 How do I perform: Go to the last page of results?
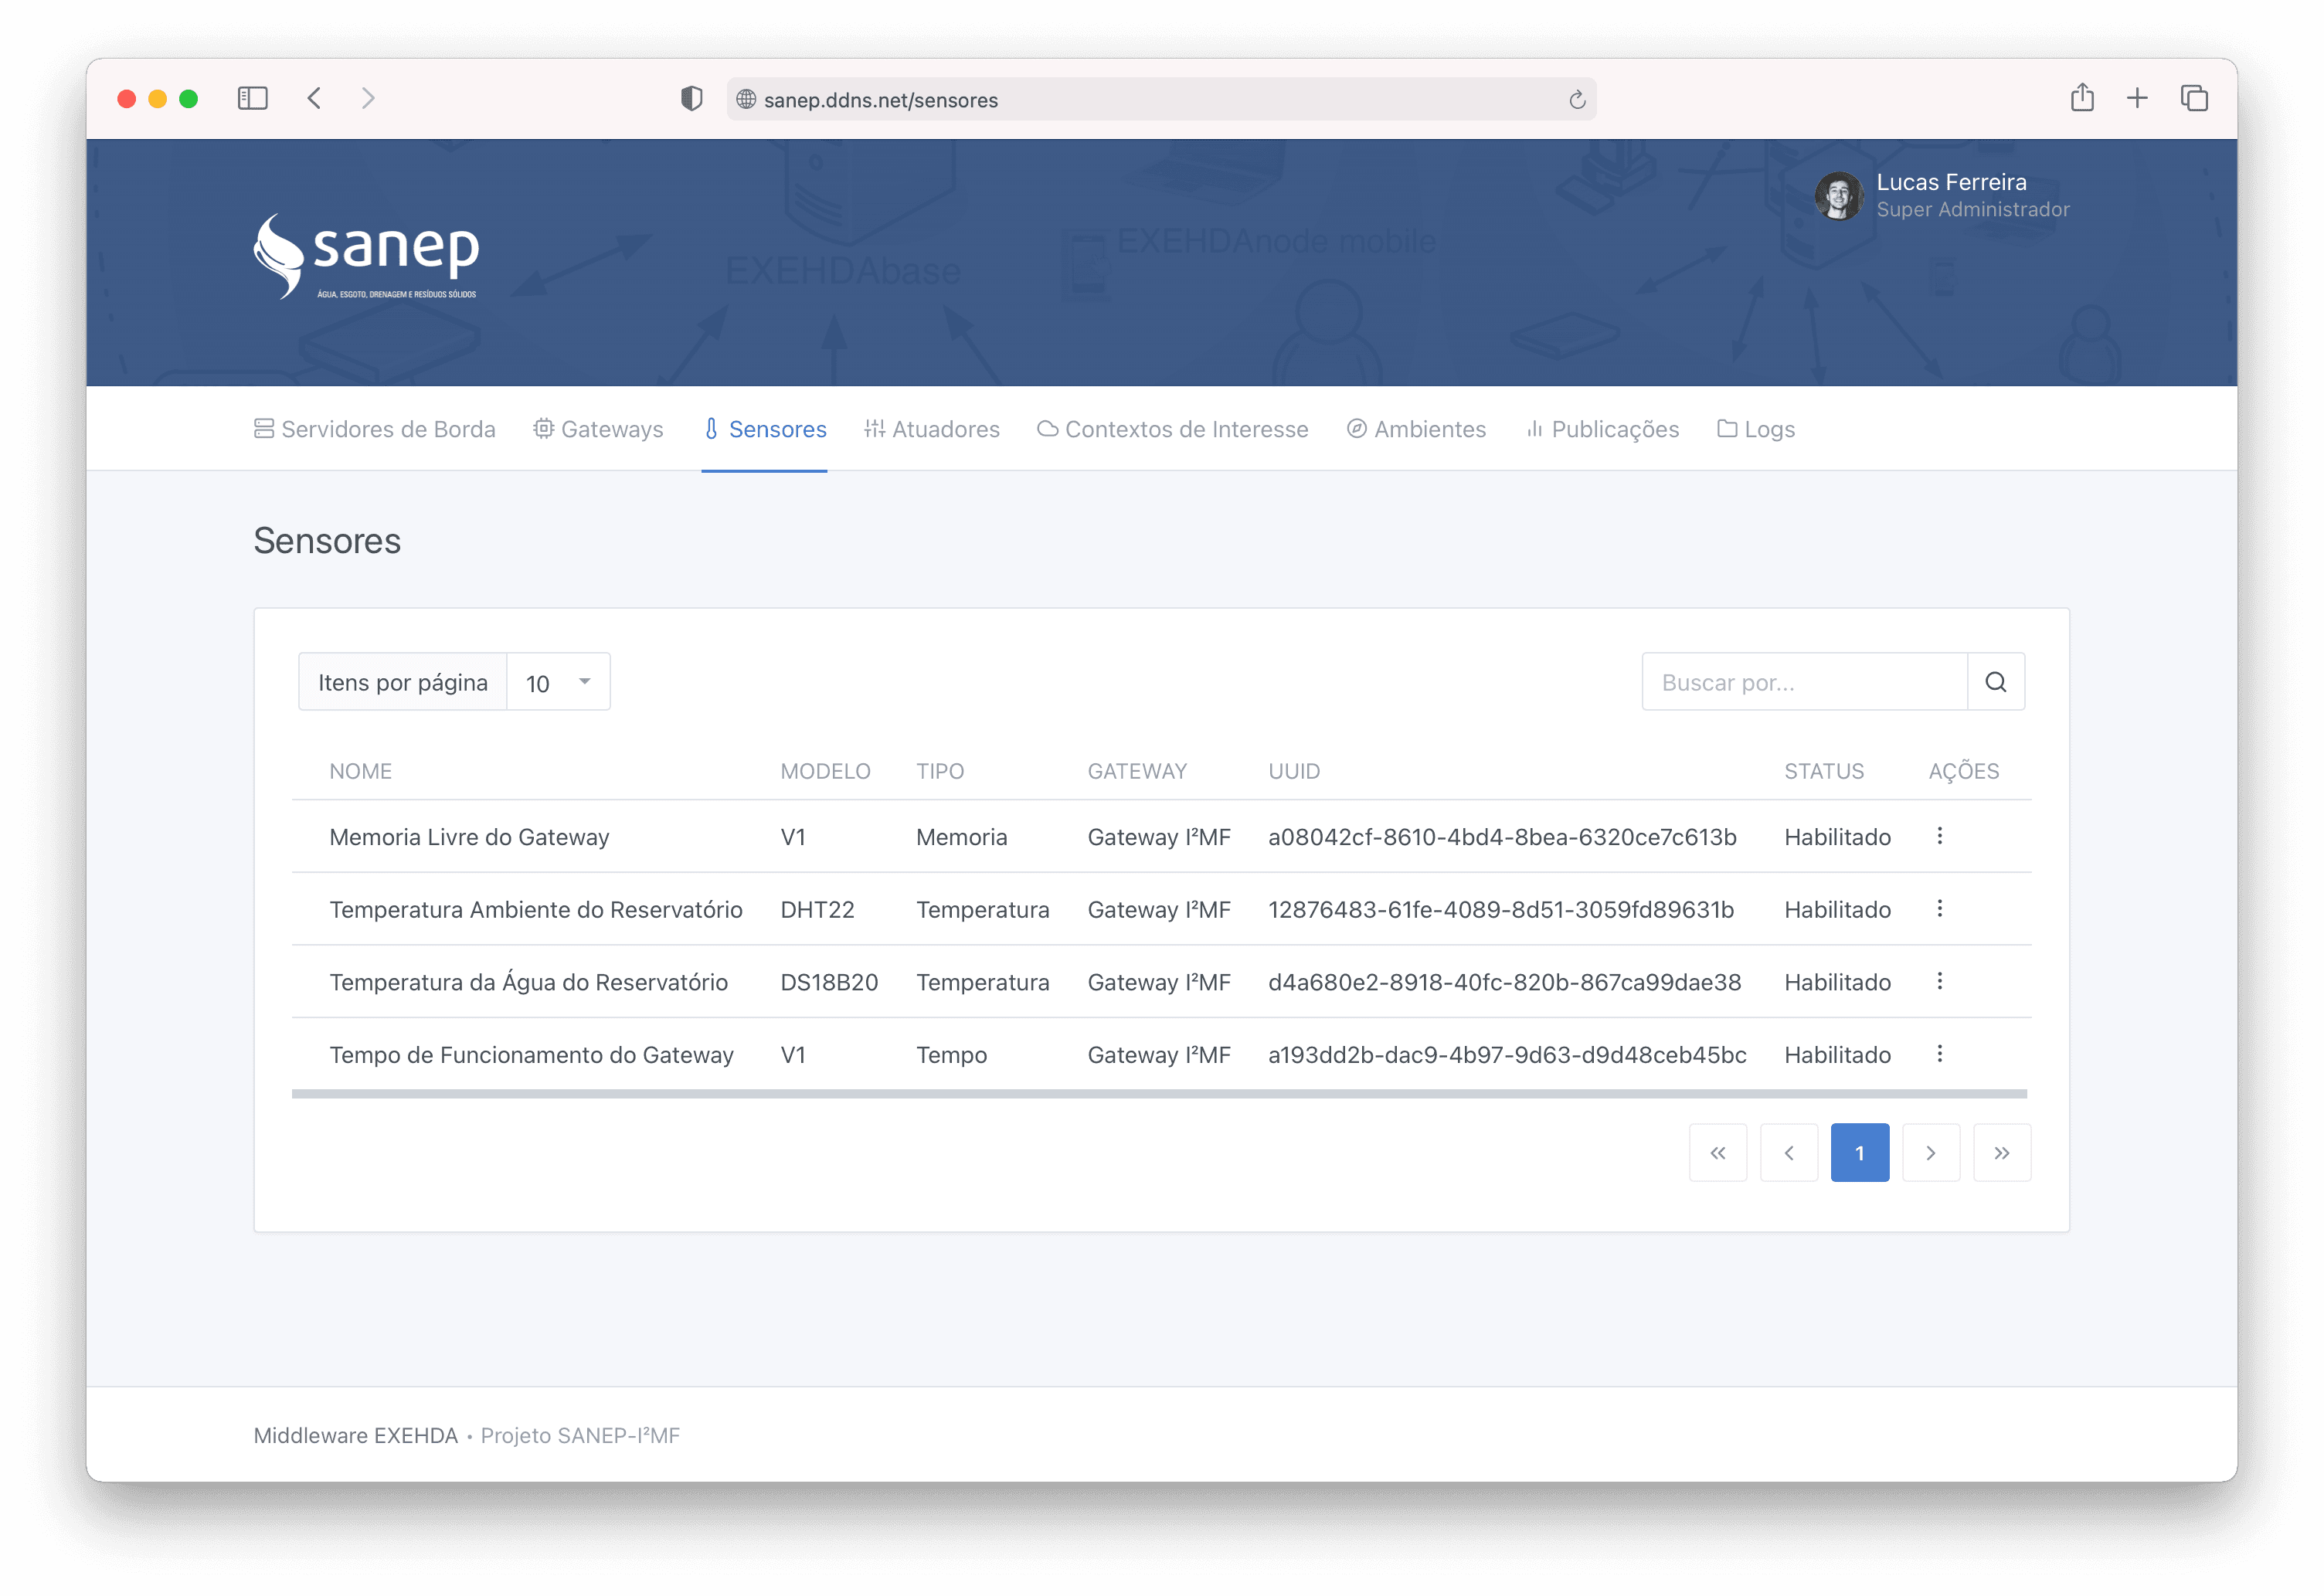(2001, 1153)
